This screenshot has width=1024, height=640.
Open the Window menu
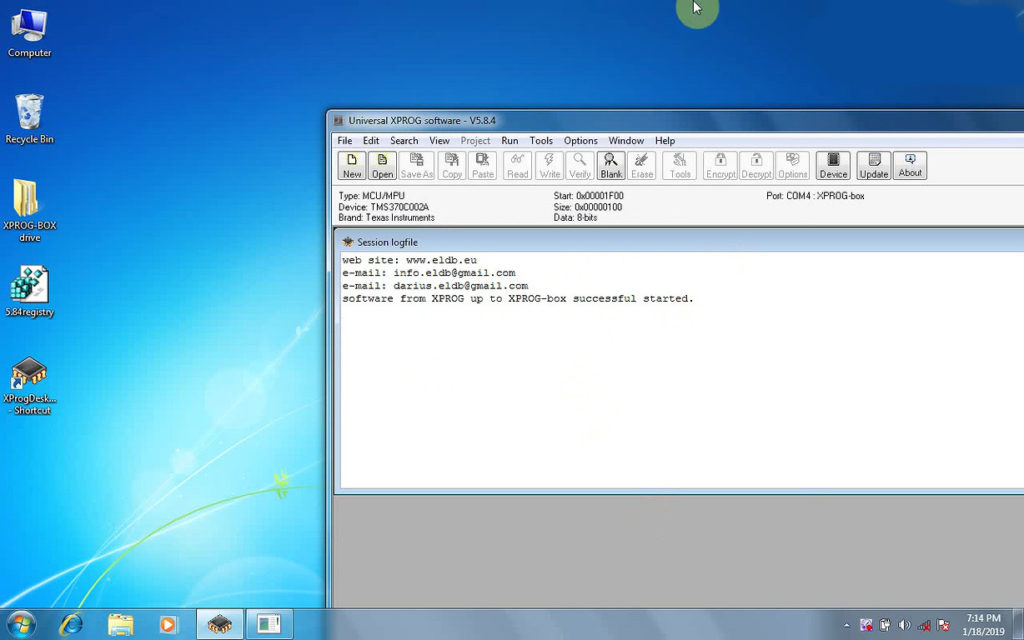pos(626,140)
